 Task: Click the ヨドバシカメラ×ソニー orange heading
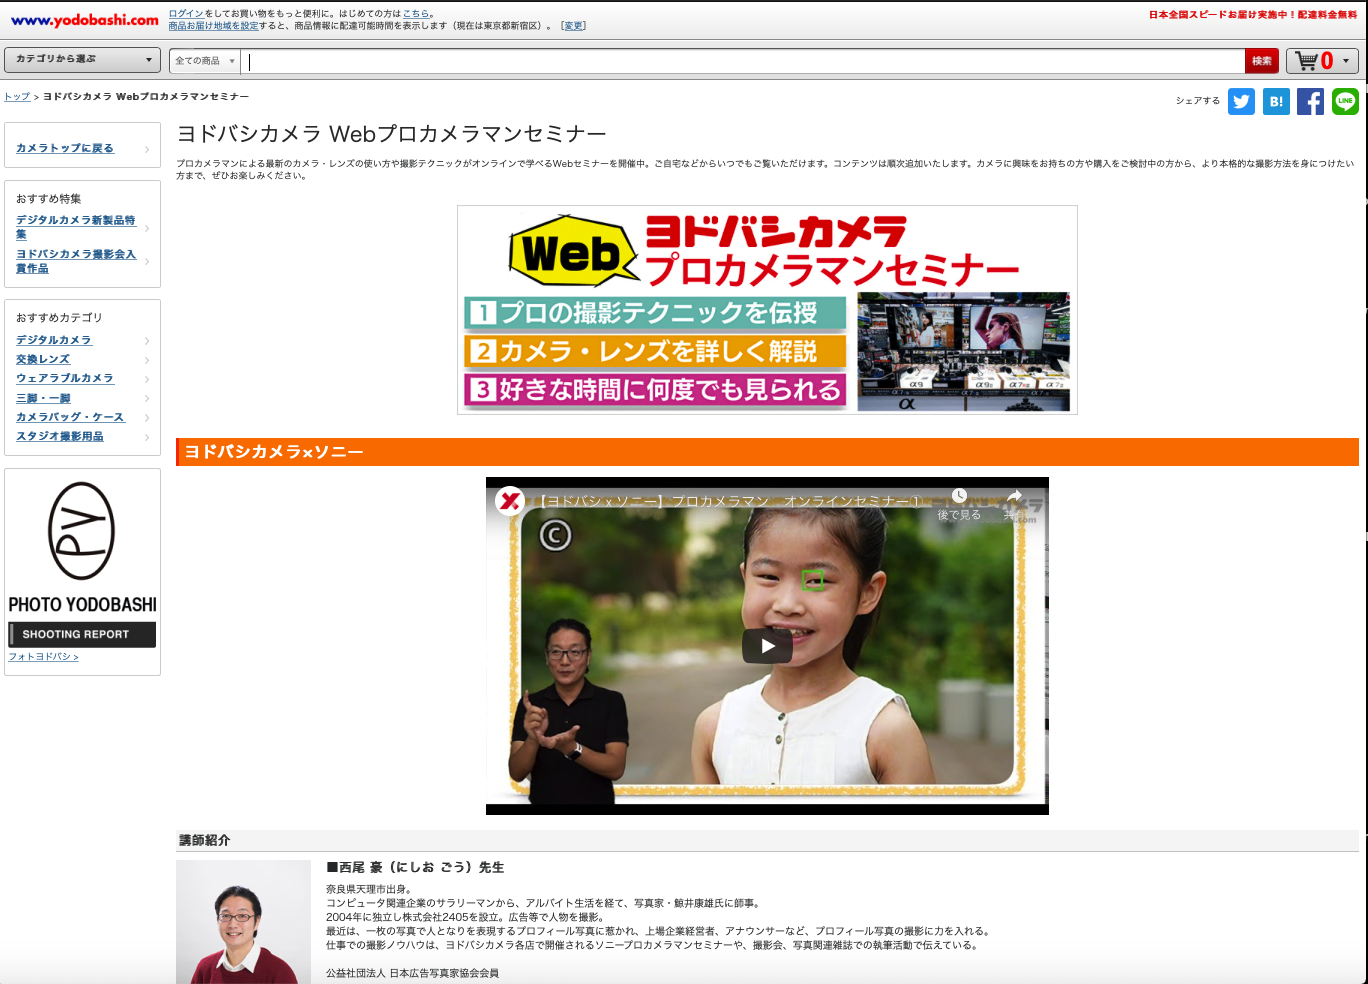767,452
